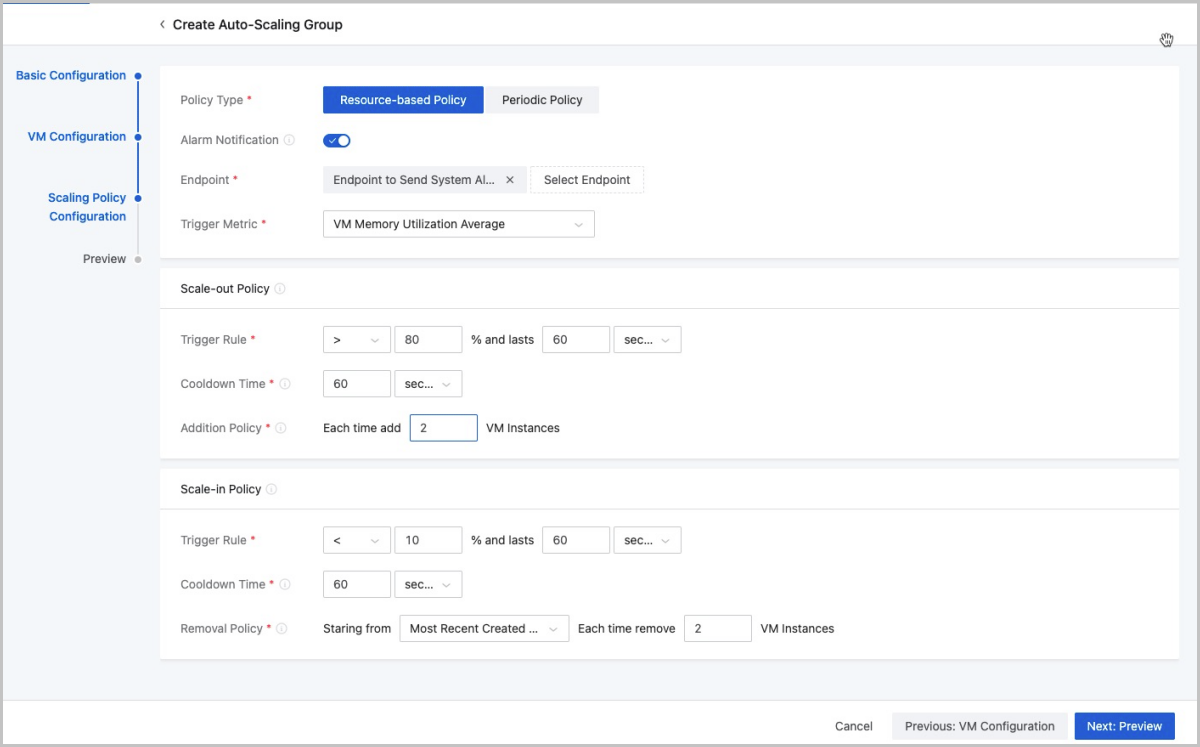
Task: Click the Each time add instances field
Action: click(444, 428)
